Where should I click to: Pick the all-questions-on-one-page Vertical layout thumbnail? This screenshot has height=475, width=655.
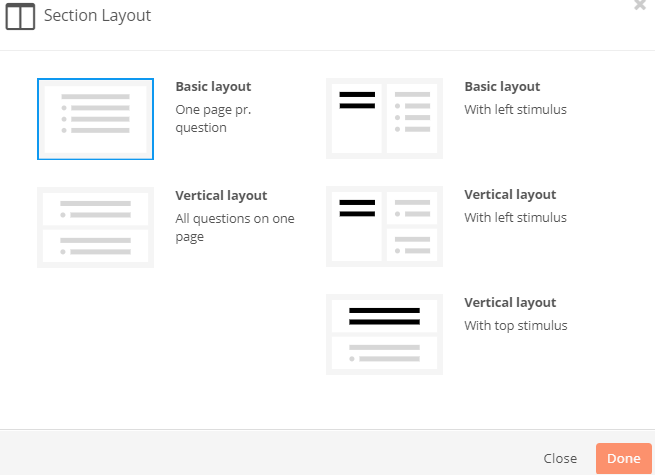[x=95, y=227]
